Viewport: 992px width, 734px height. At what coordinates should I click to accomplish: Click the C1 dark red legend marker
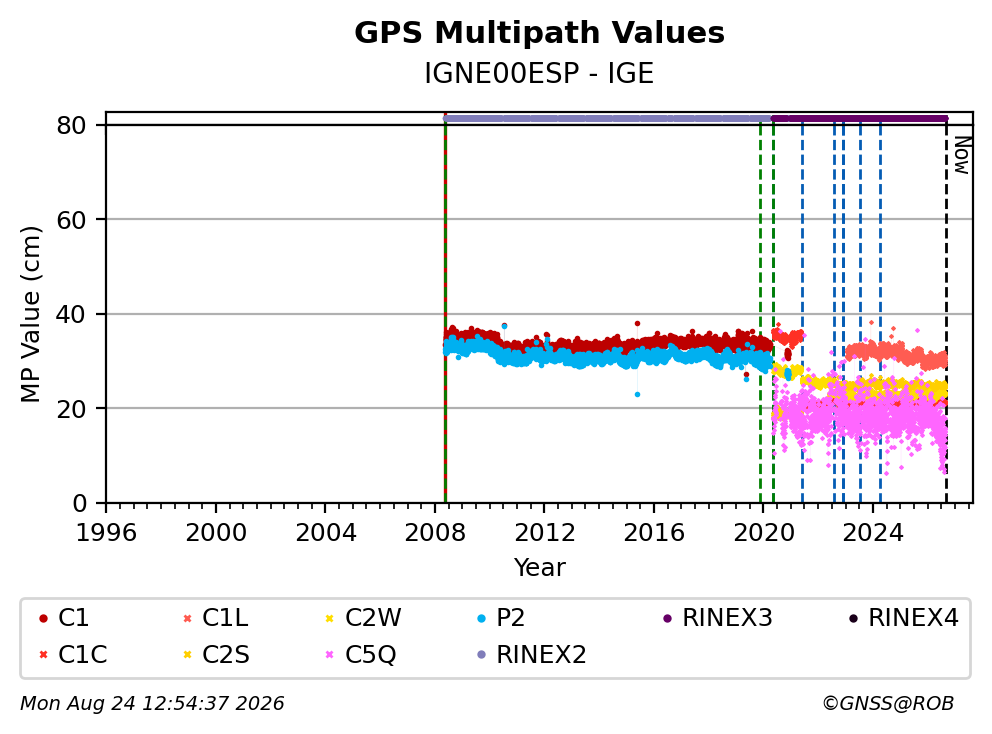click(x=43, y=618)
